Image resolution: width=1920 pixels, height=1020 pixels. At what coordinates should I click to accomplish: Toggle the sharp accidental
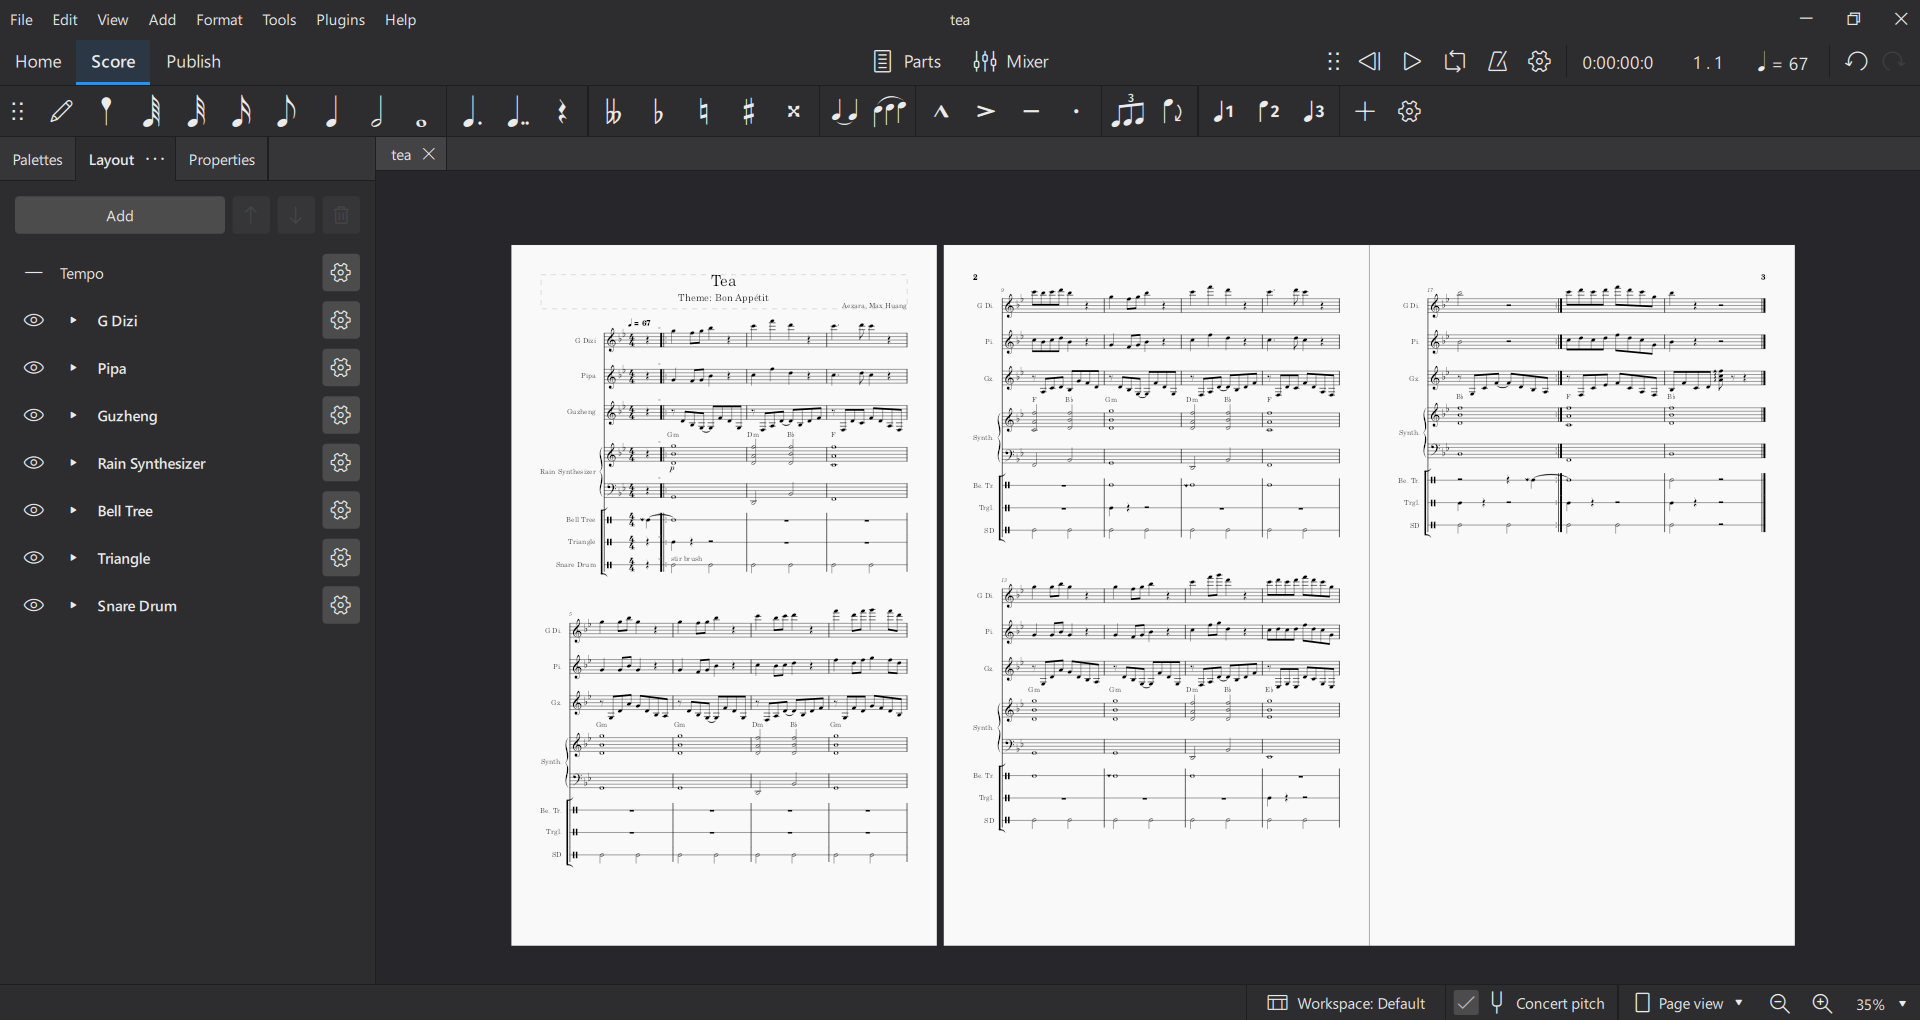click(748, 112)
